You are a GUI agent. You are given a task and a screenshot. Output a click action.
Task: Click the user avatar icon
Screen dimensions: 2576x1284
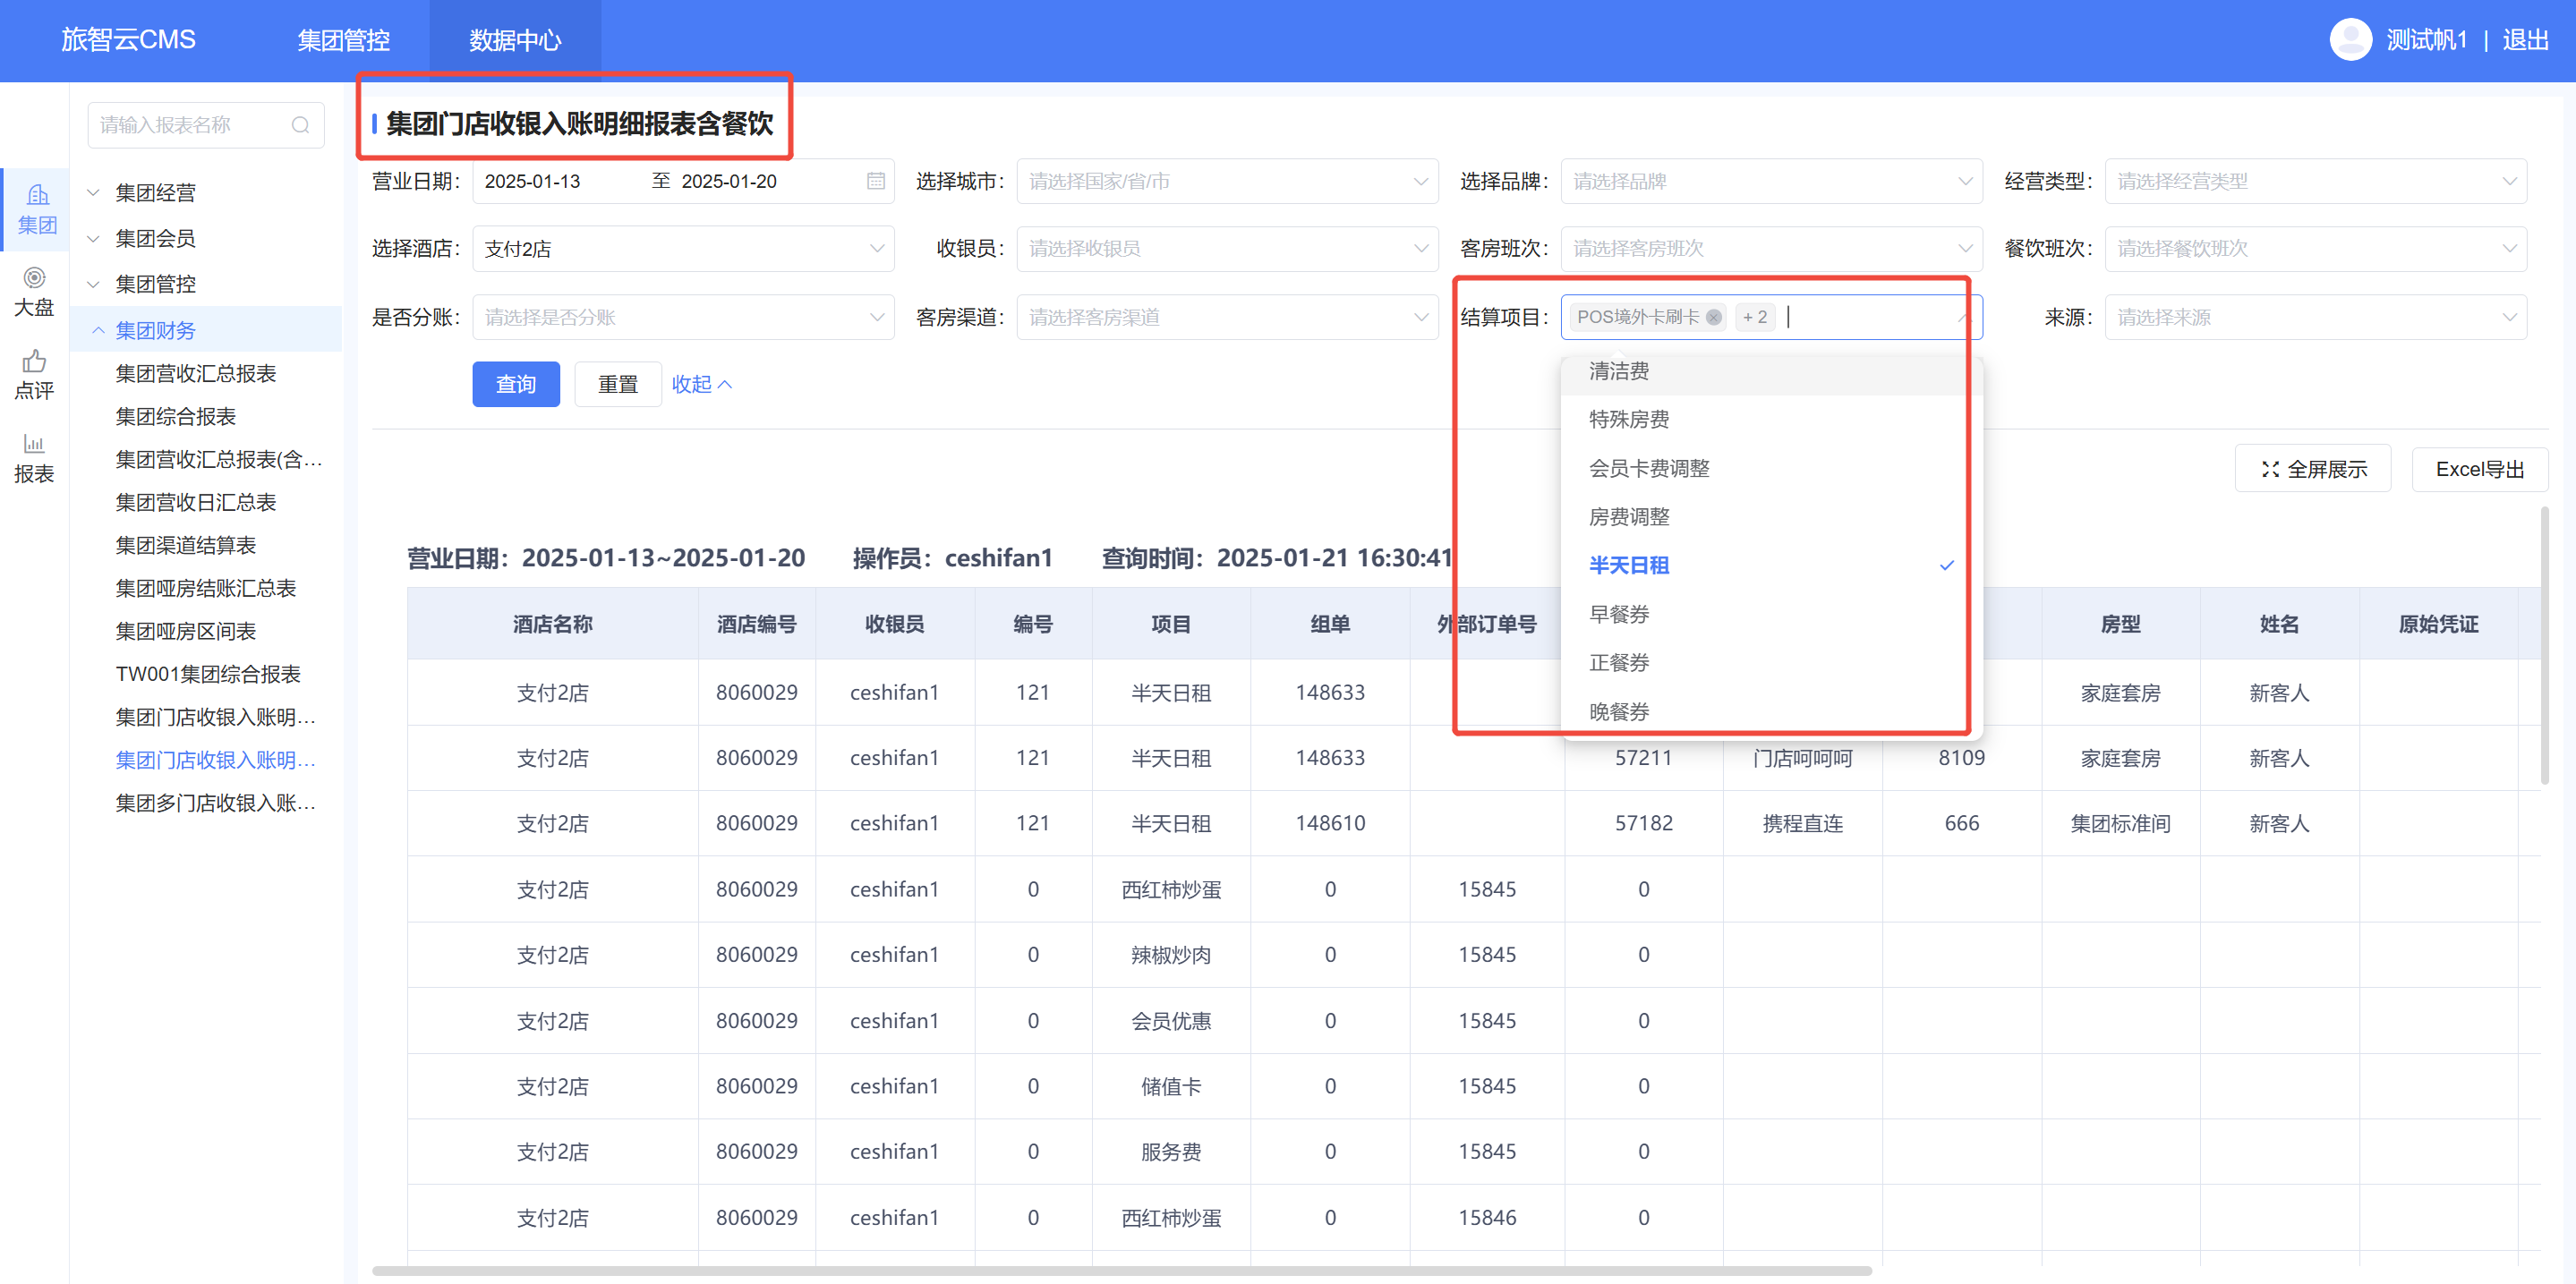2350,40
